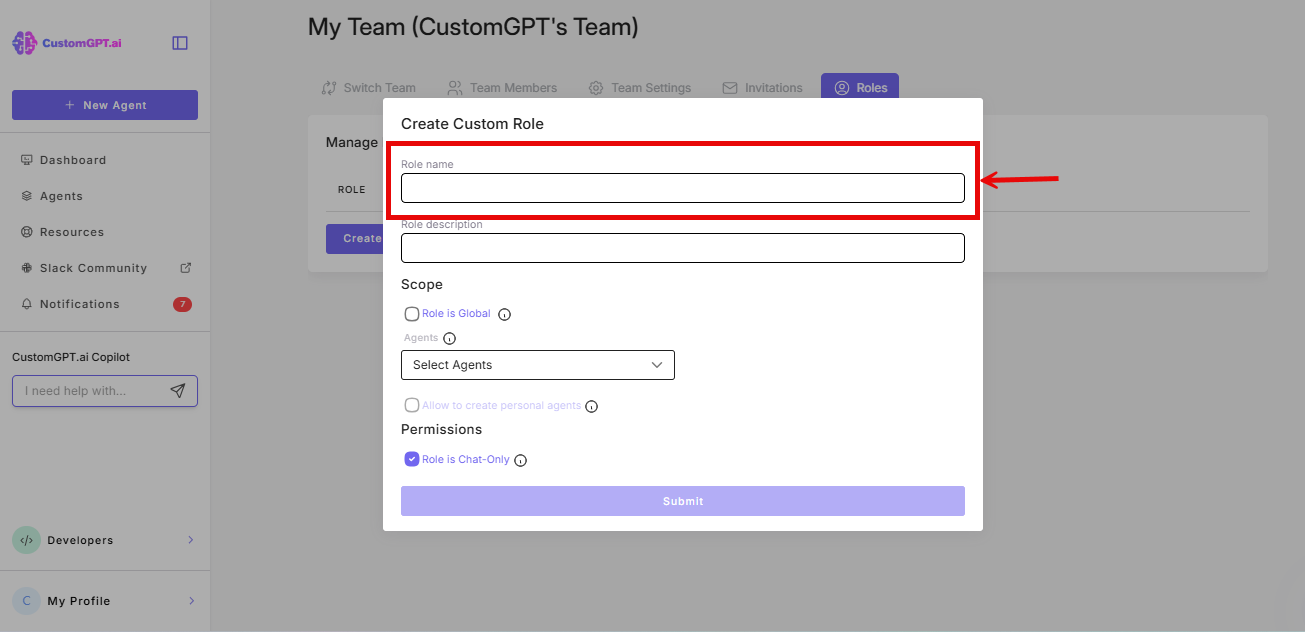Disable the Role is Chat-Only permission

pos(411,458)
